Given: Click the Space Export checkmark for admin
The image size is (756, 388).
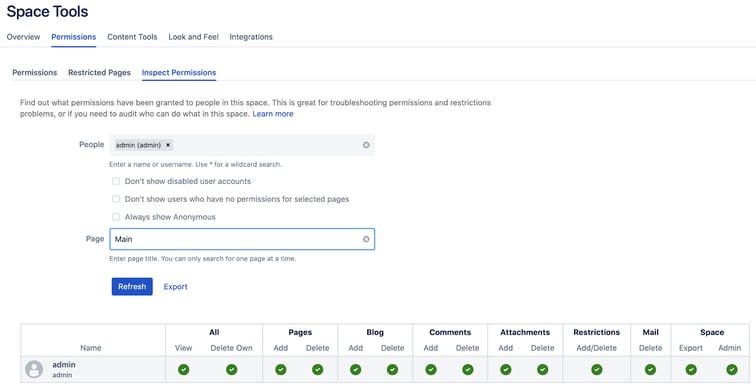Looking at the screenshot, I should (x=691, y=370).
